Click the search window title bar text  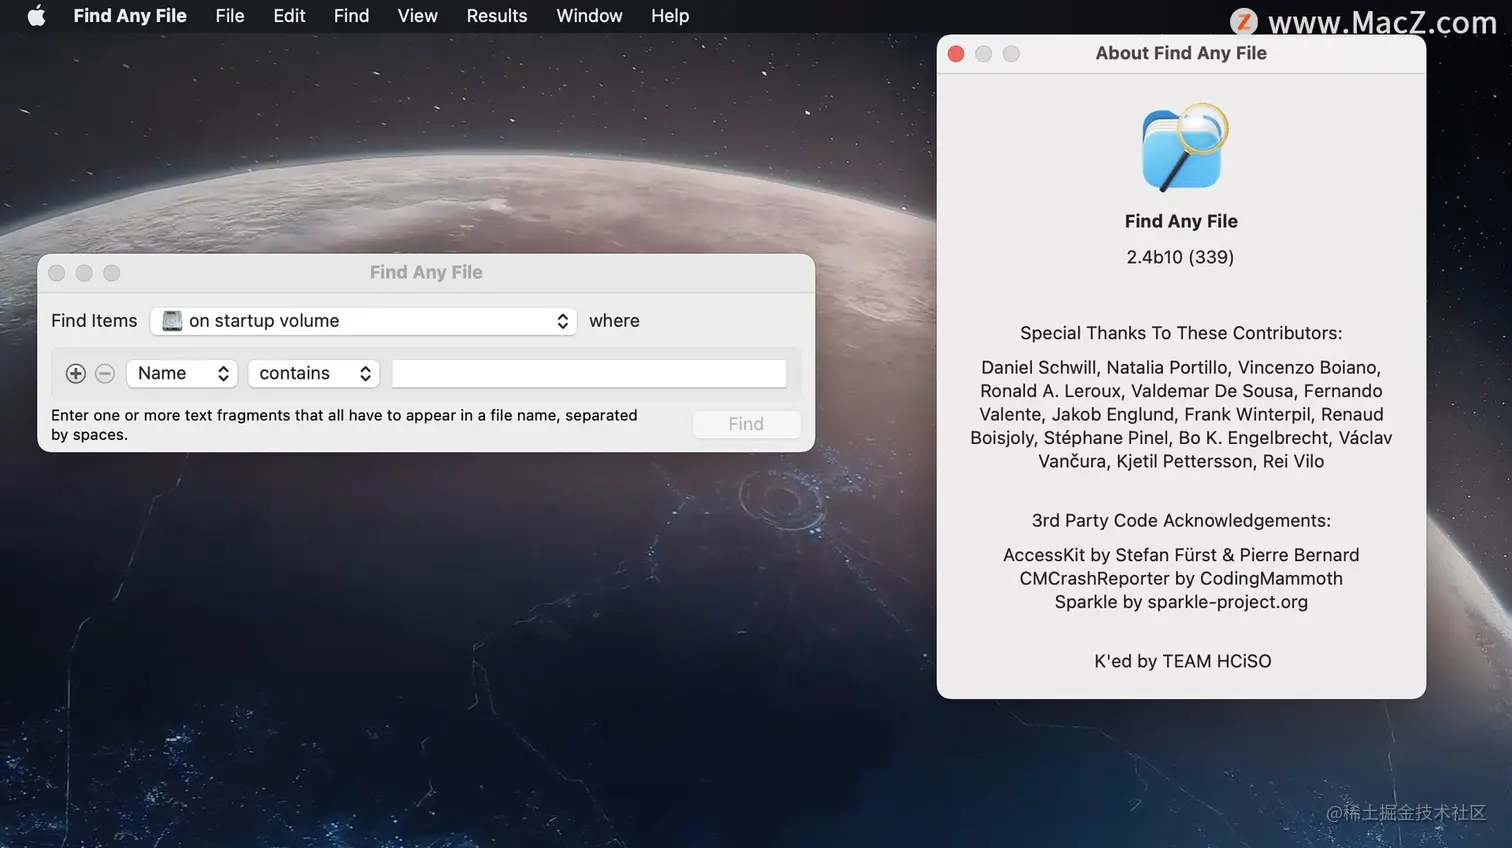coord(426,272)
